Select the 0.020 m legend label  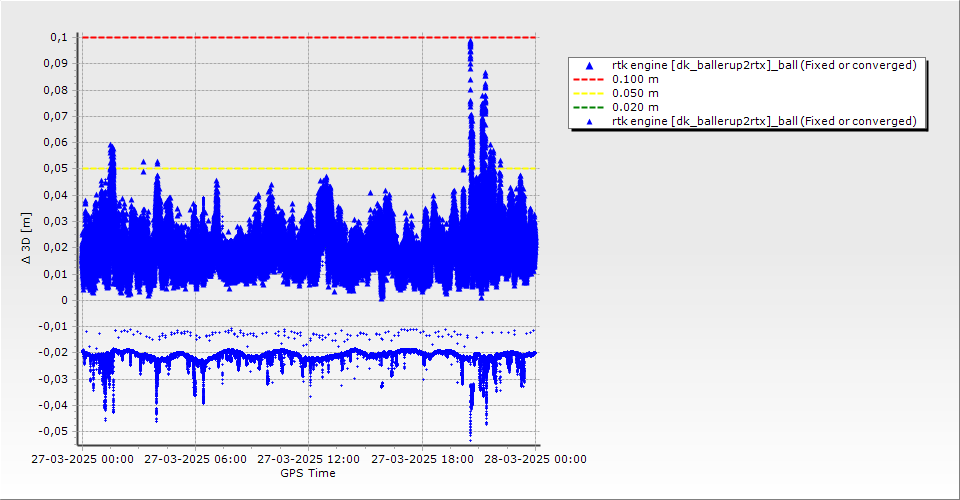pos(636,107)
